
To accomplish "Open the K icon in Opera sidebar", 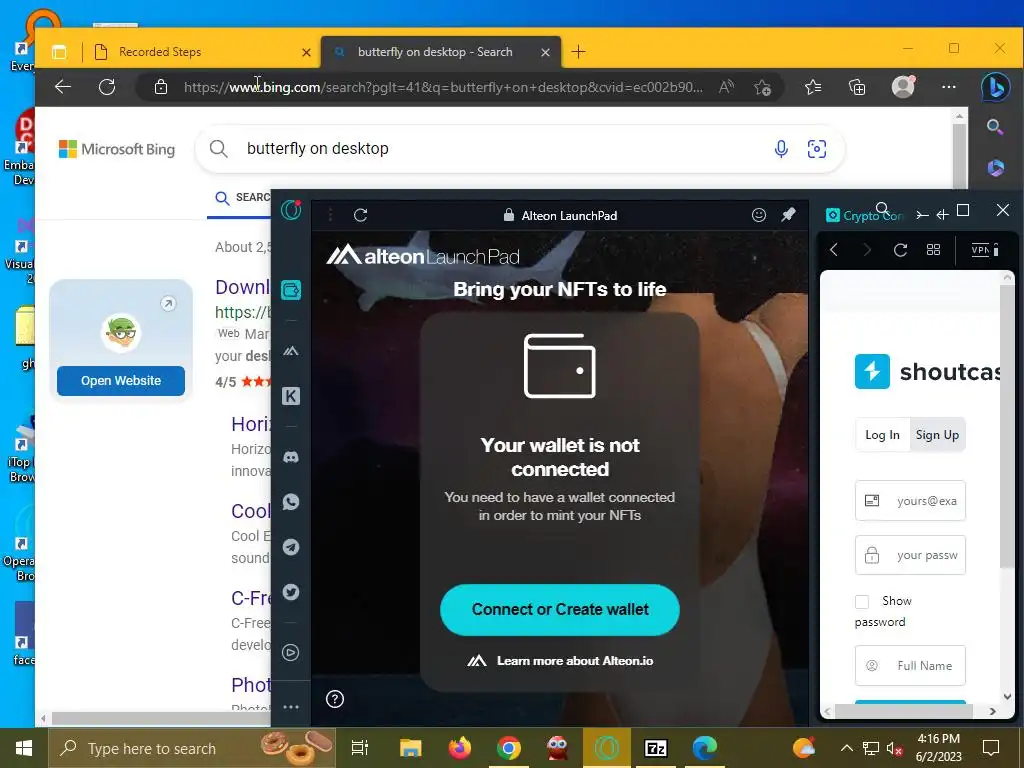I will click(x=291, y=396).
